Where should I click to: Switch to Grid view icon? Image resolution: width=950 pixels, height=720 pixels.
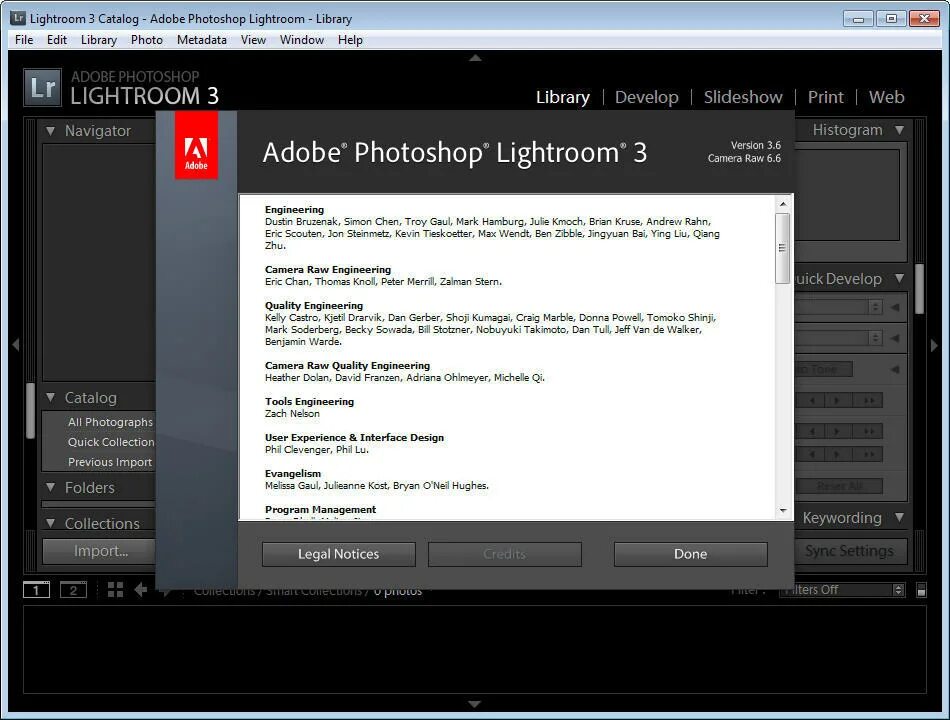115,589
